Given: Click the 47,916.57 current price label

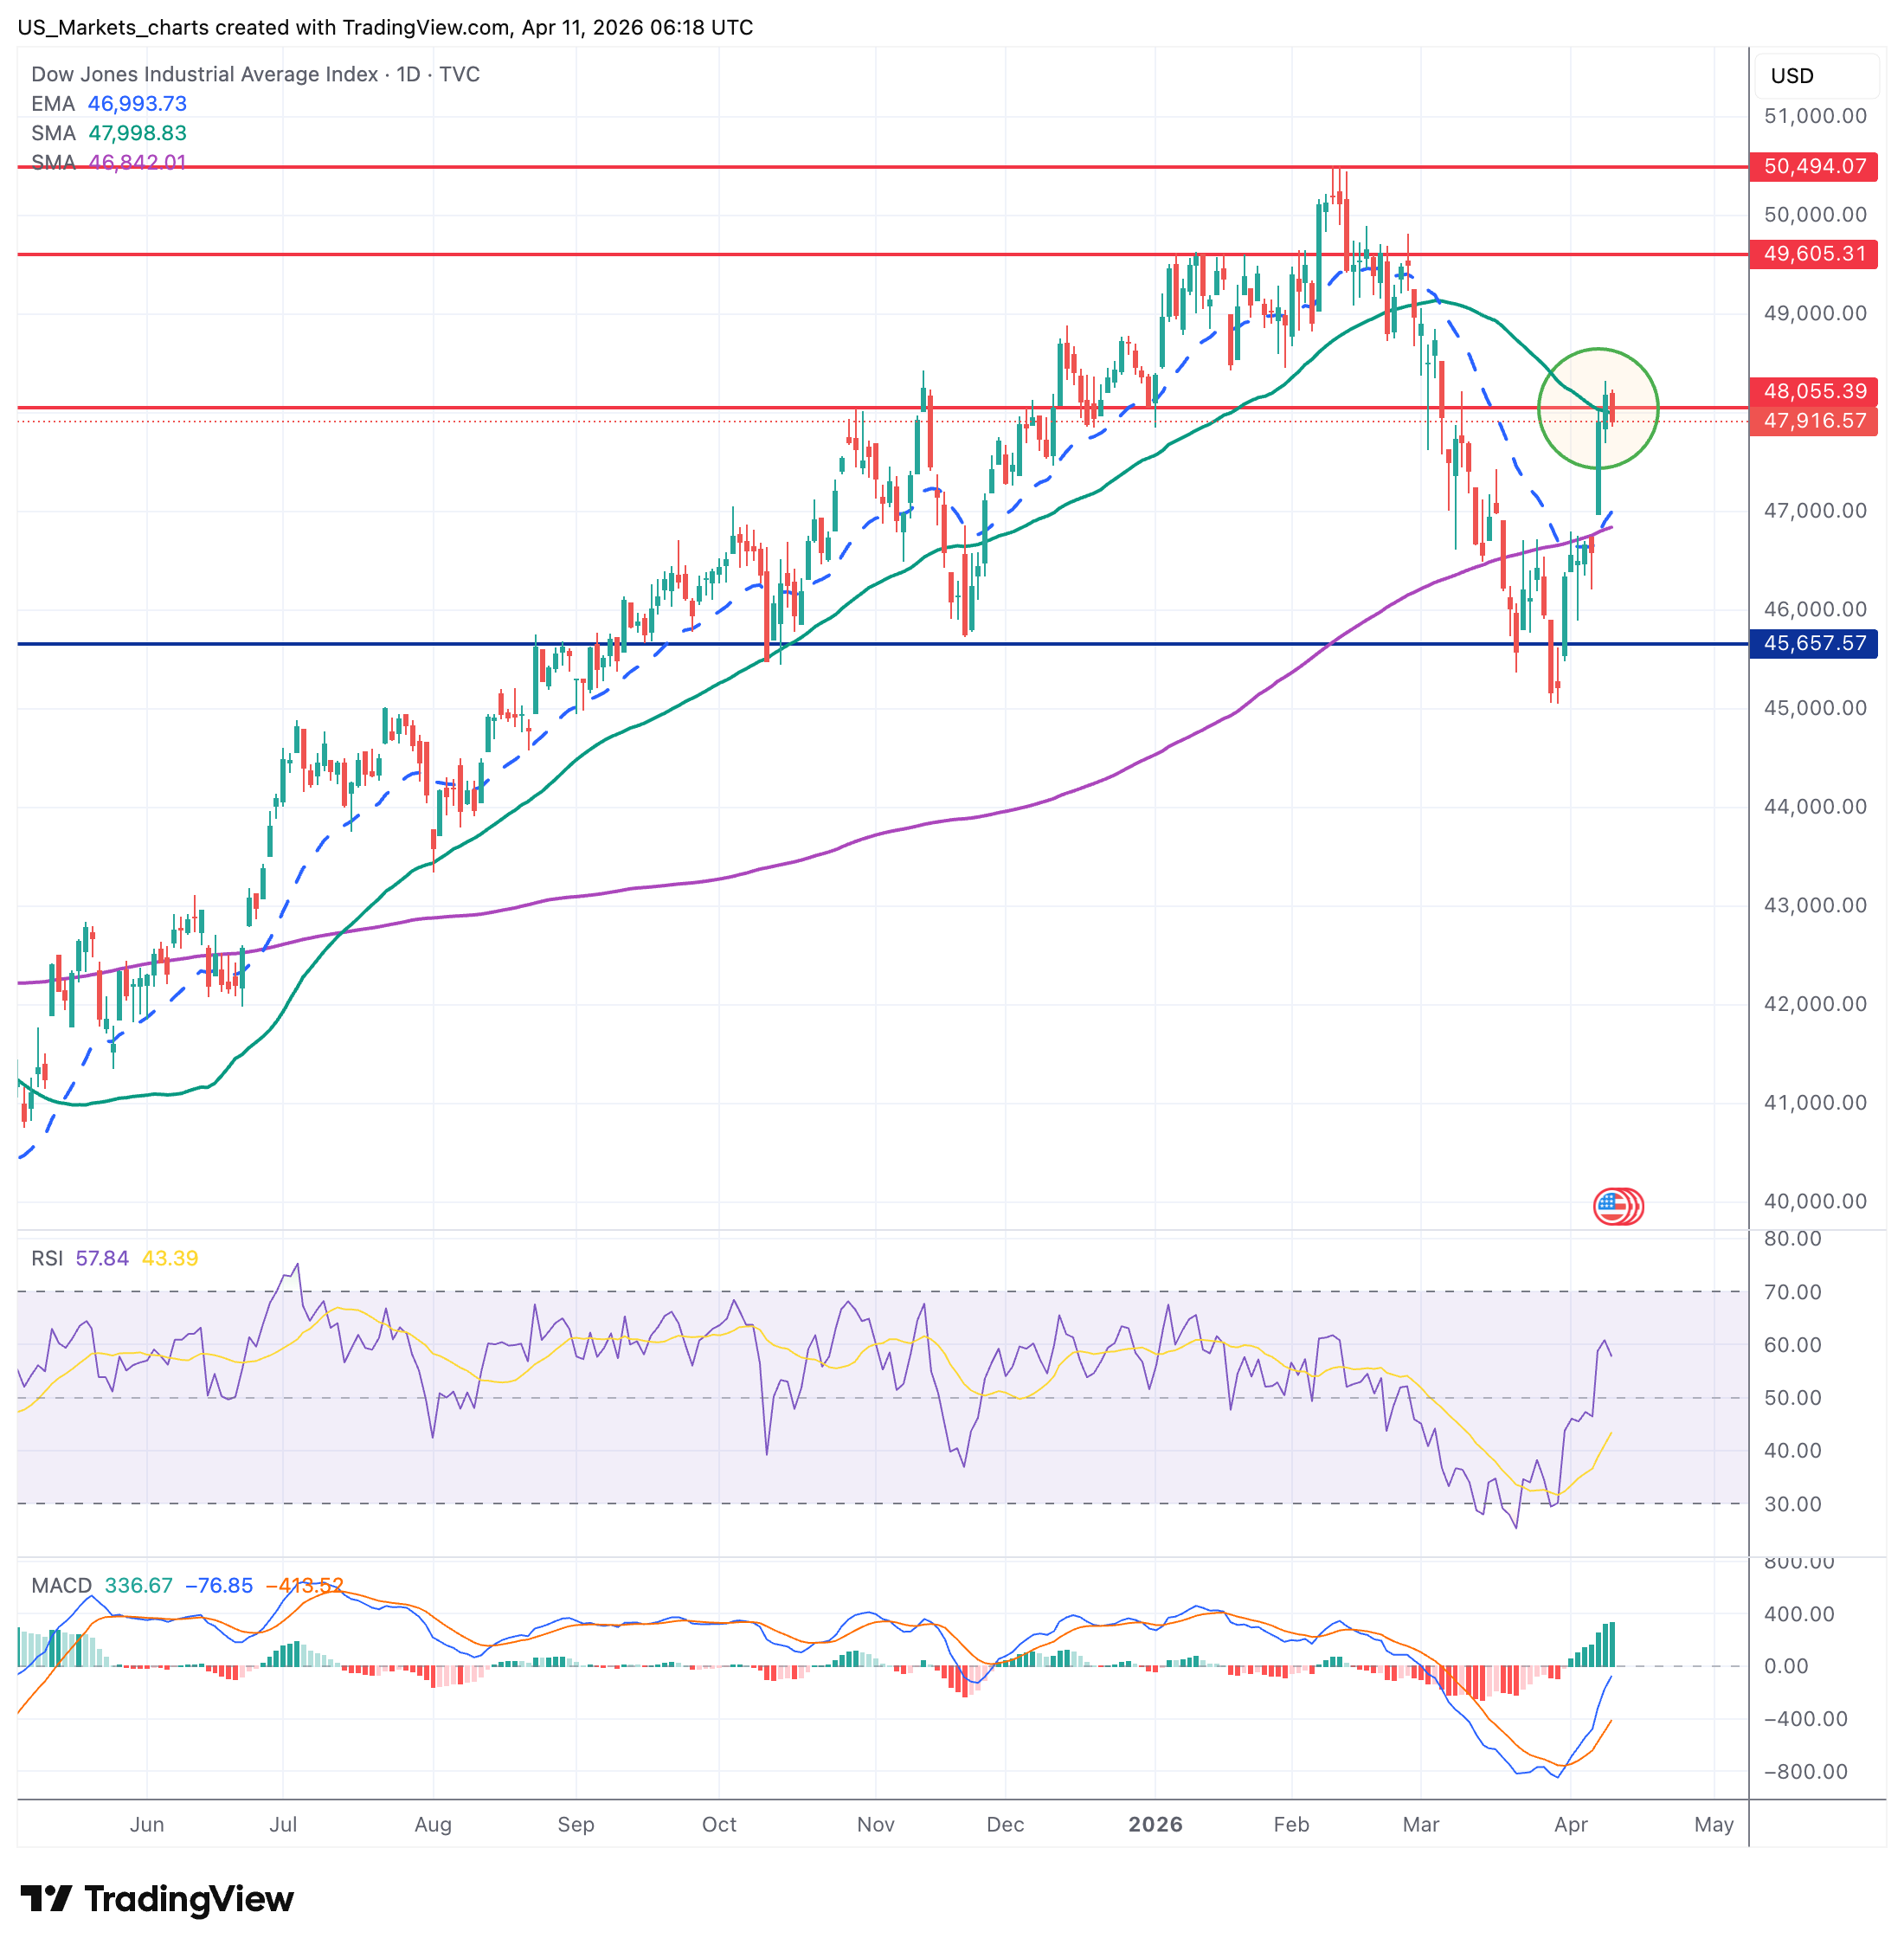Looking at the screenshot, I should 1813,421.
